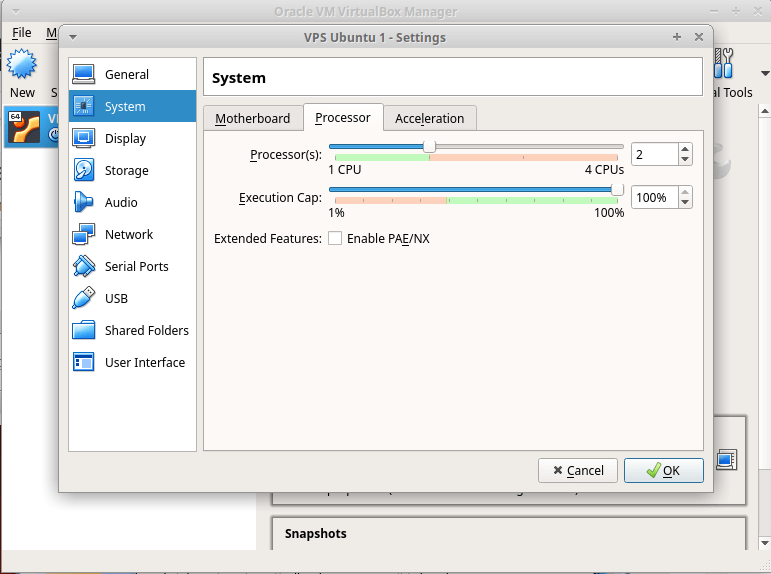Open Network settings icon
Image resolution: width=771 pixels, height=574 pixels.
pyautogui.click(x=84, y=234)
